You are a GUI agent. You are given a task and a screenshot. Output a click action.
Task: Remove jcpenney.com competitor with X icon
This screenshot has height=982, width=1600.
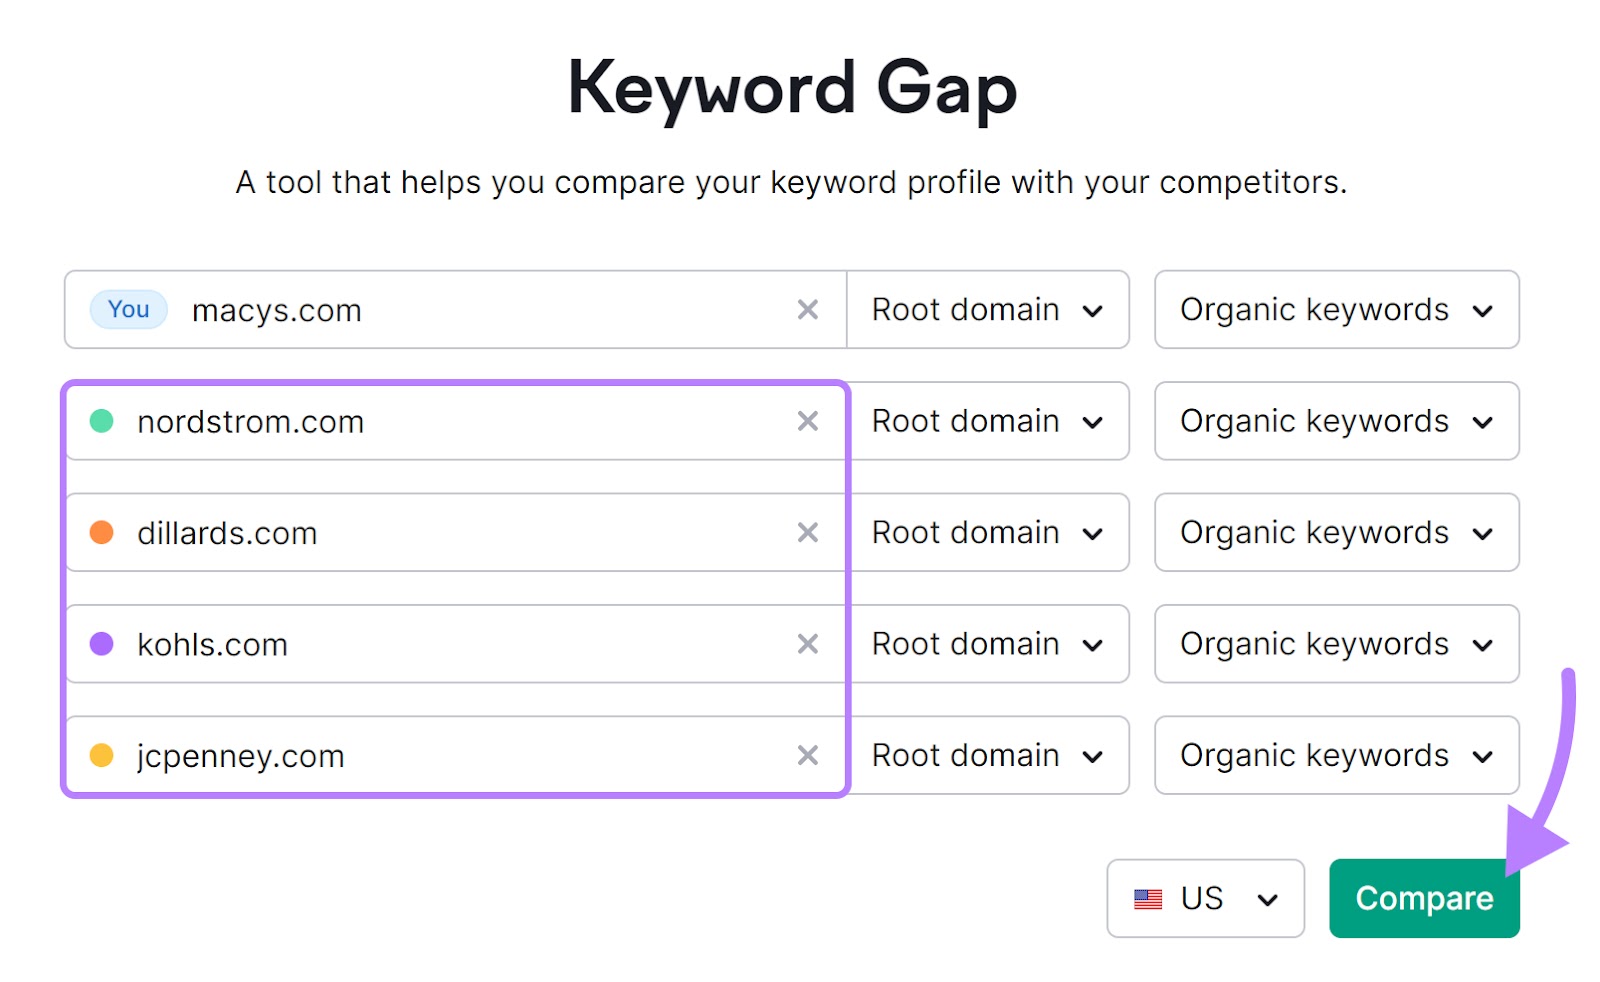pyautogui.click(x=807, y=755)
